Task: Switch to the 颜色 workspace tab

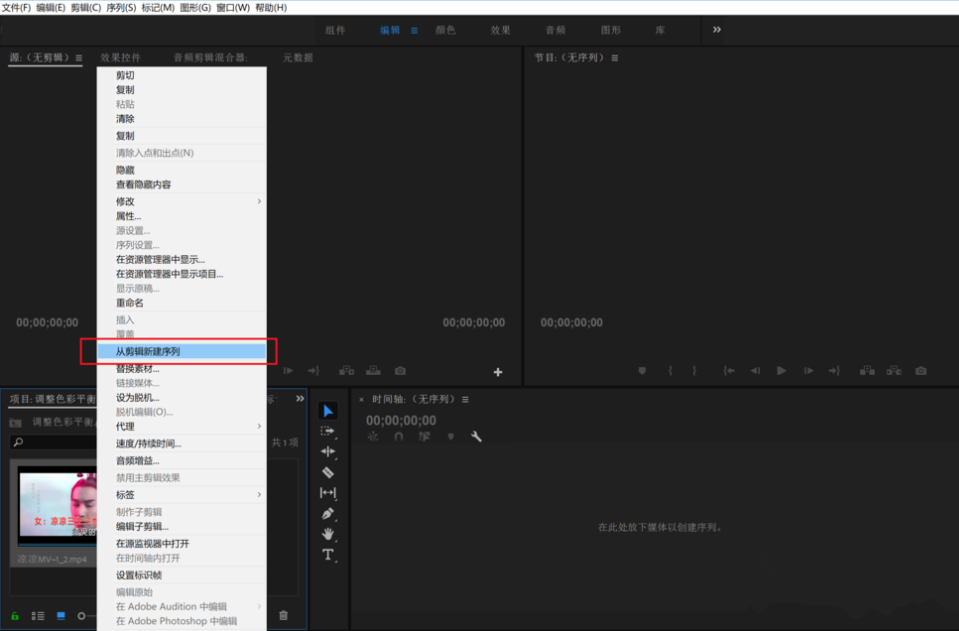Action: 445,30
